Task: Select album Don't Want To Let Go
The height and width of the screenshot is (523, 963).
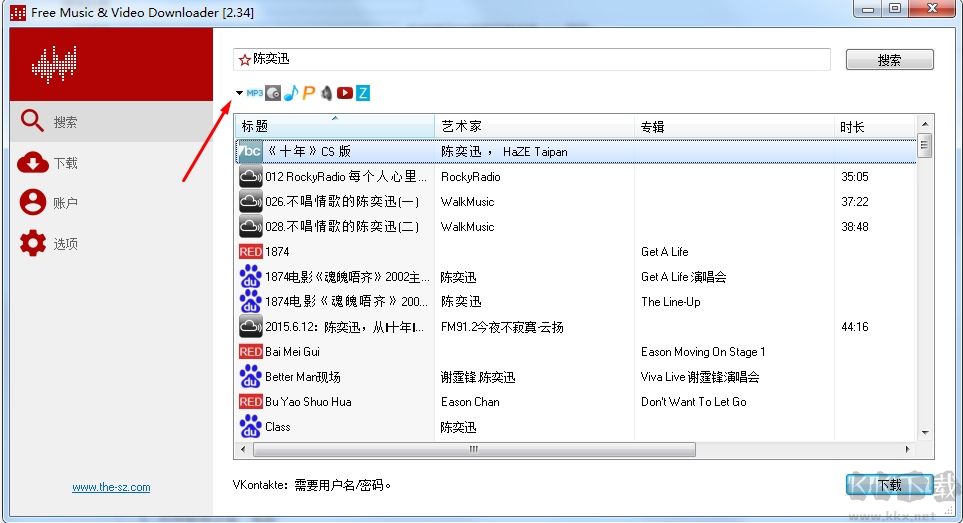Action: click(x=693, y=402)
